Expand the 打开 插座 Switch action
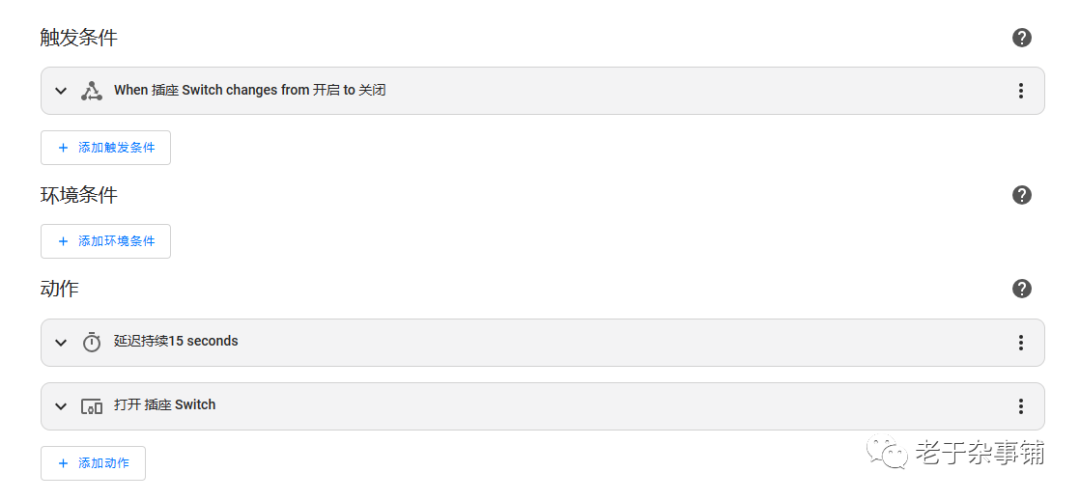This screenshot has width=1080, height=500. click(x=61, y=406)
